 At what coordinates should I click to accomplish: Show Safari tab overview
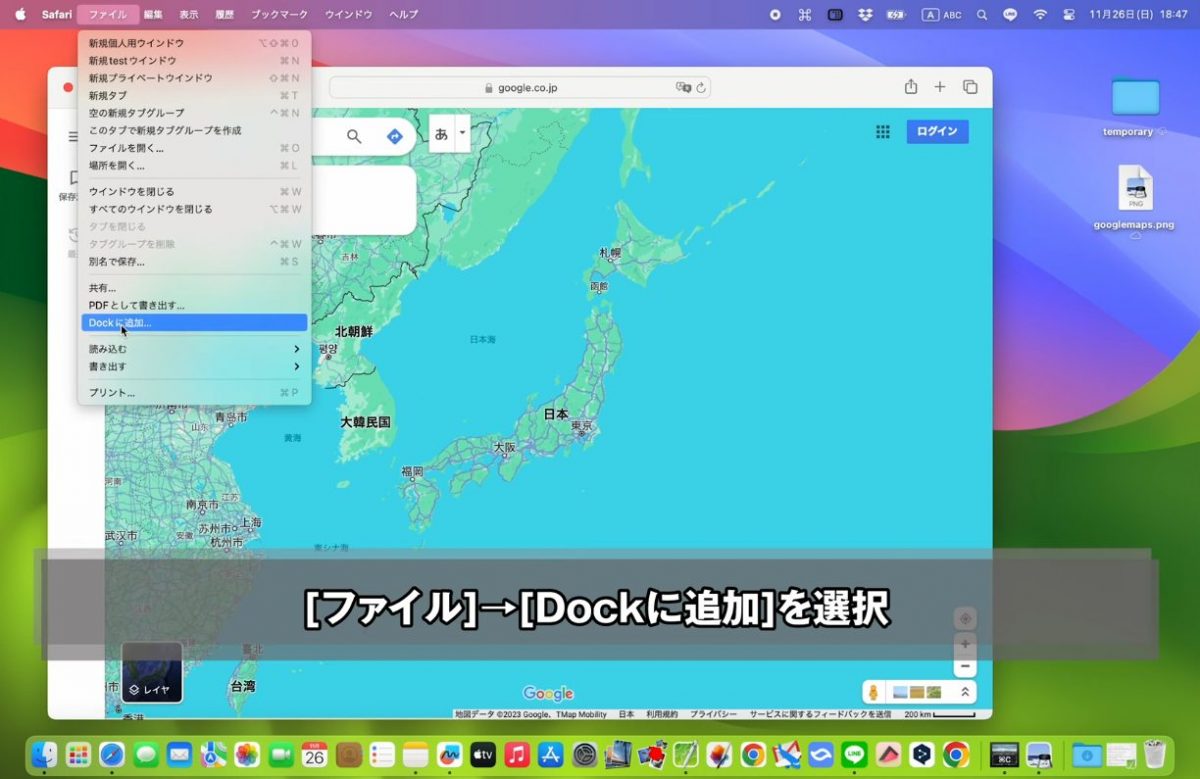pos(970,87)
